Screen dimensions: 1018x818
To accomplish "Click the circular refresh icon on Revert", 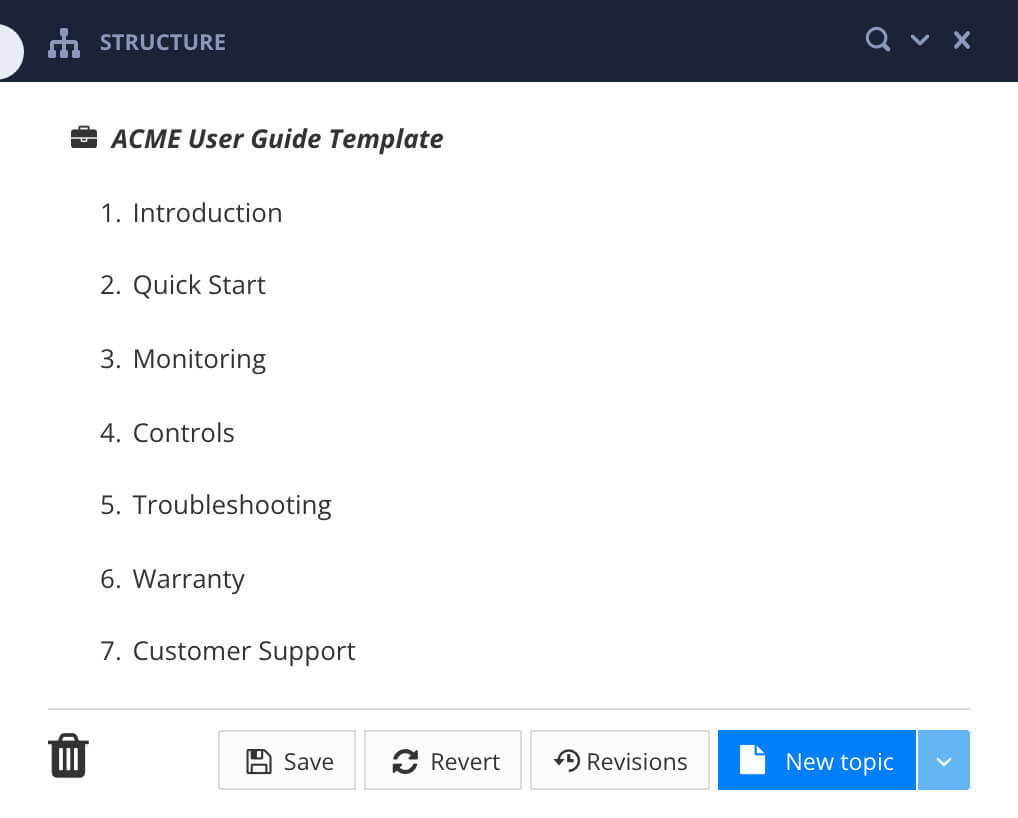I will [407, 761].
